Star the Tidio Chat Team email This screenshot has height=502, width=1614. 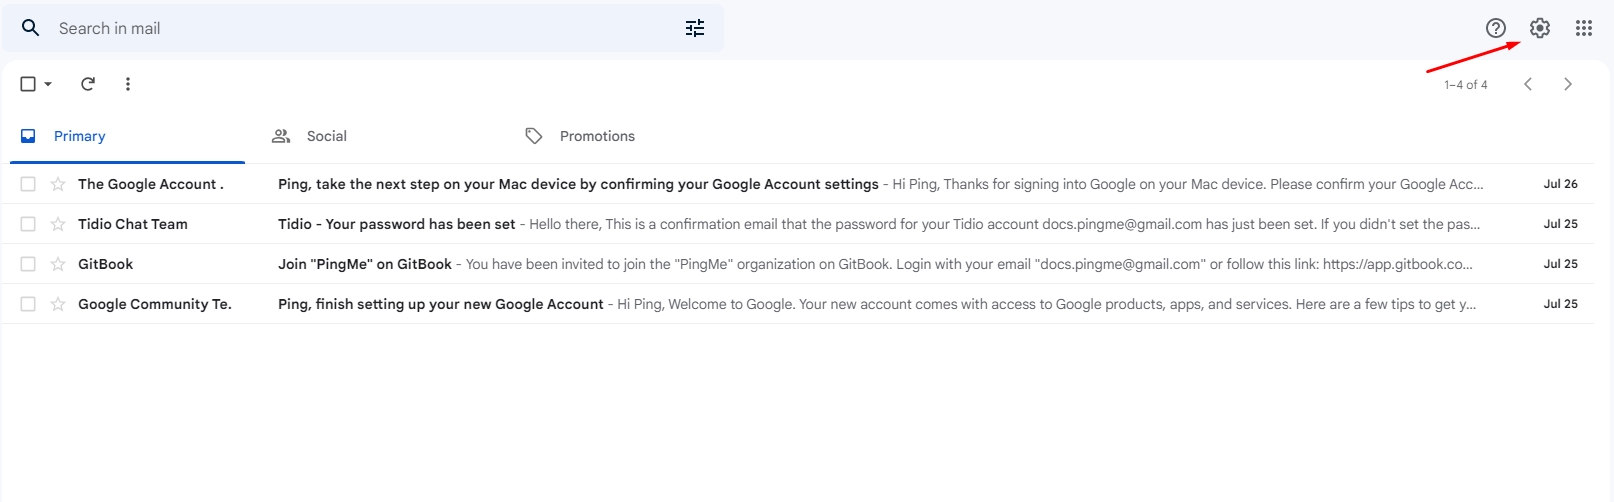coord(58,224)
